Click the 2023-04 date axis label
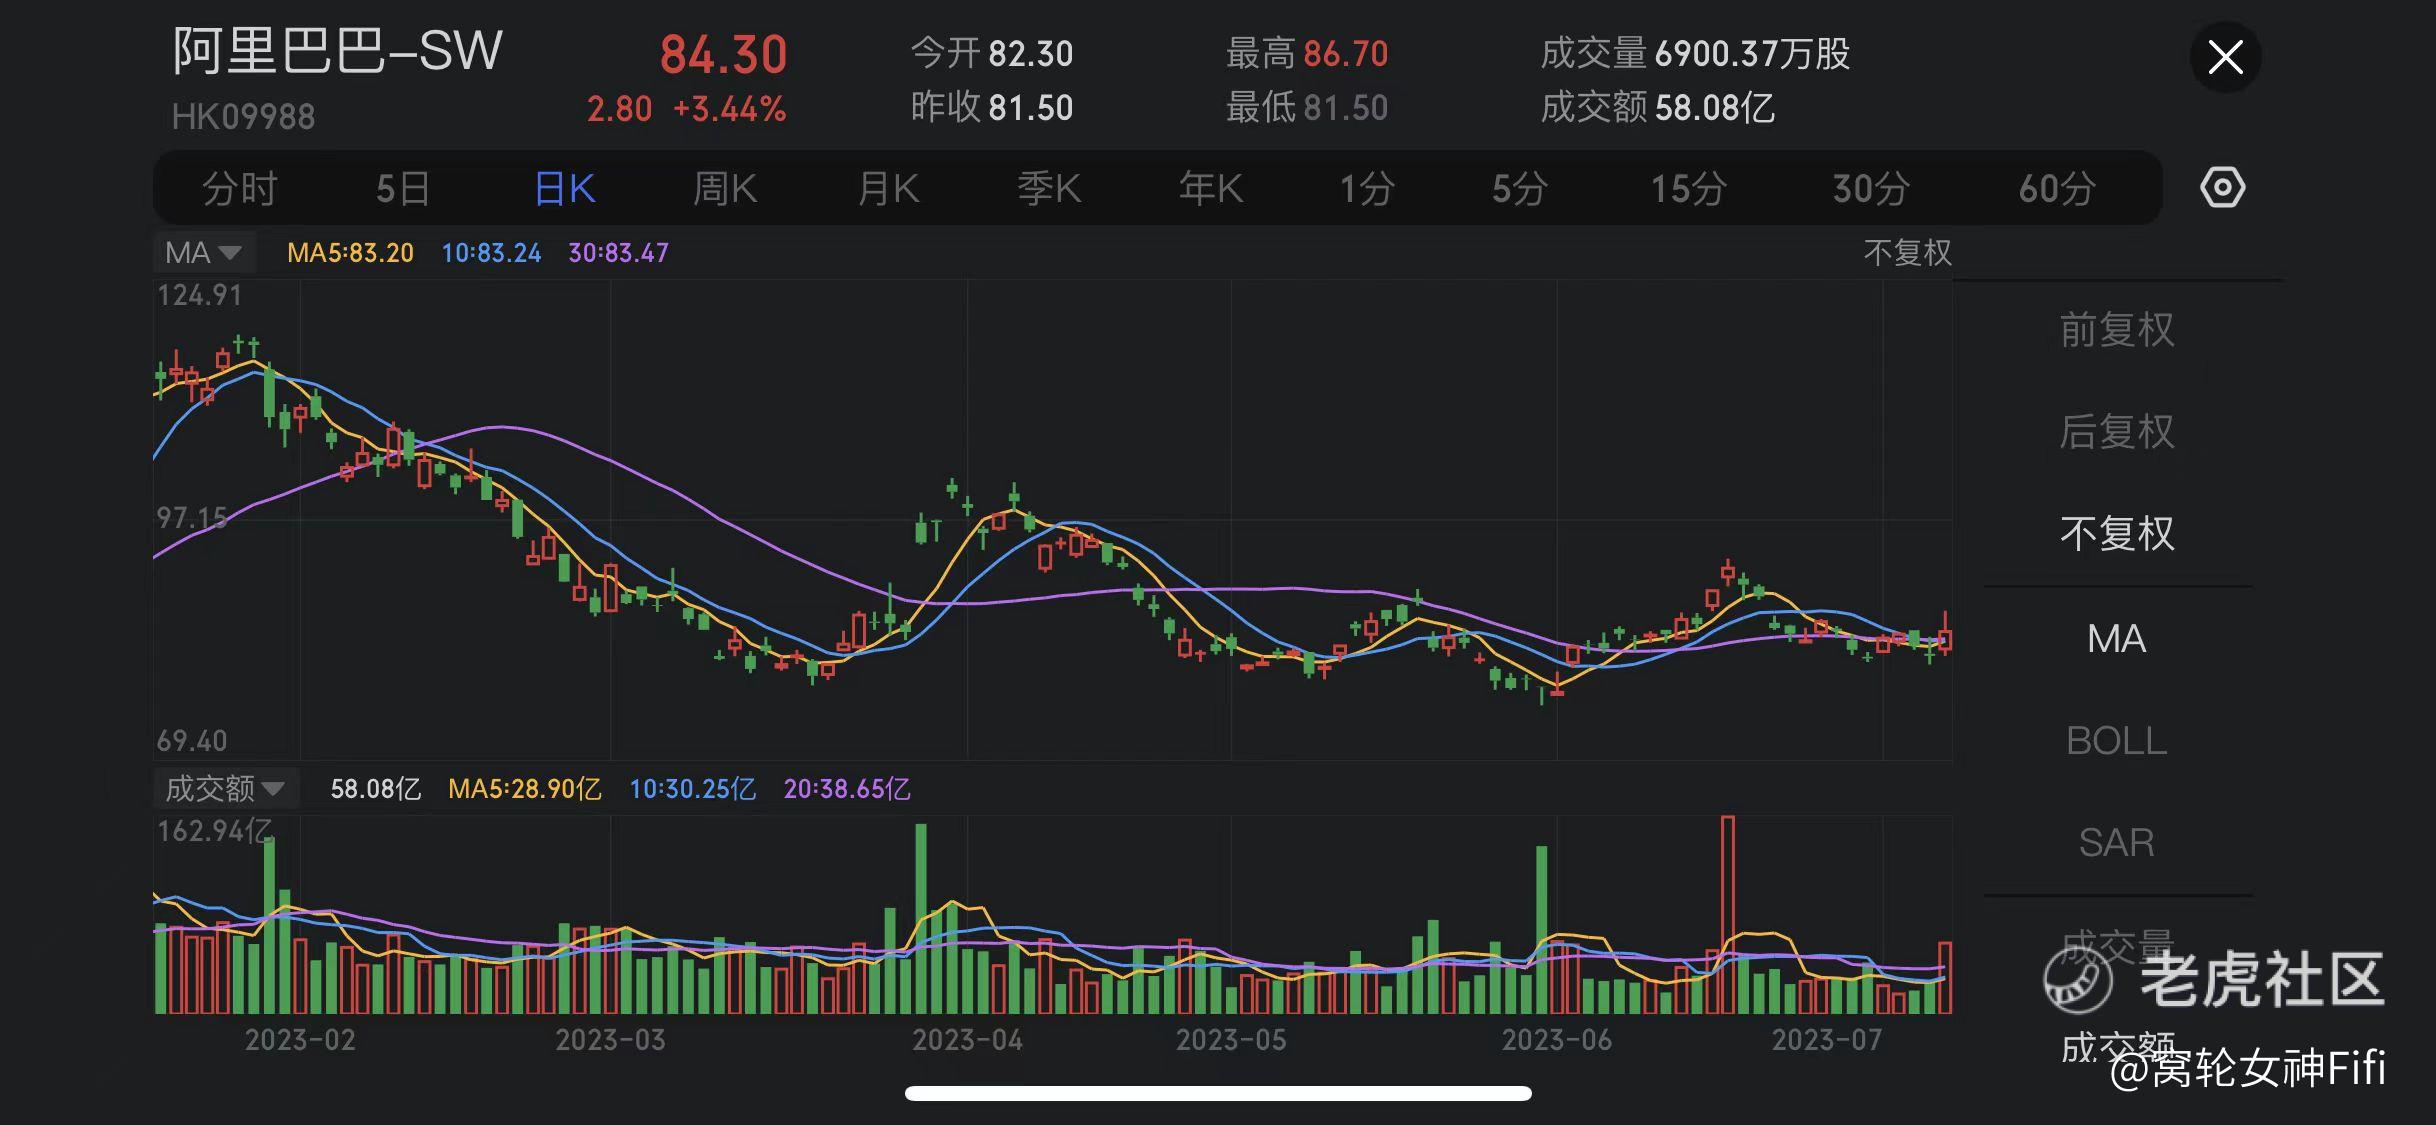Viewport: 2436px width, 1125px height. pyautogui.click(x=967, y=1040)
